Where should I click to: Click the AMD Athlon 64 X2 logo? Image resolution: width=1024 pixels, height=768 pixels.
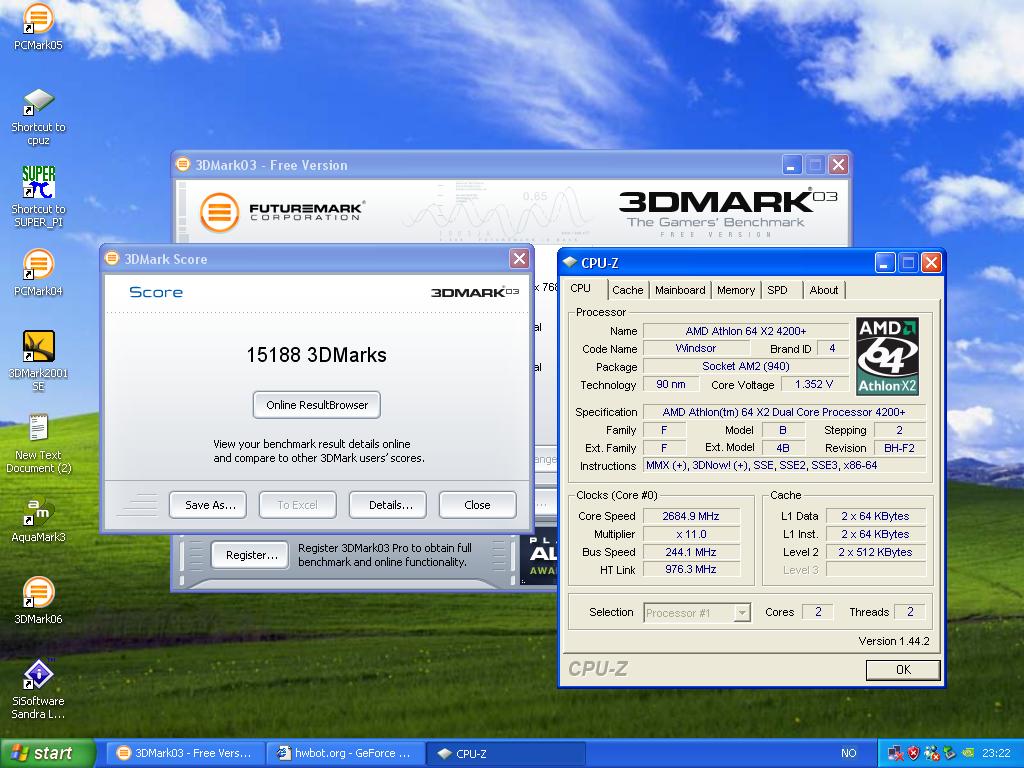[888, 357]
